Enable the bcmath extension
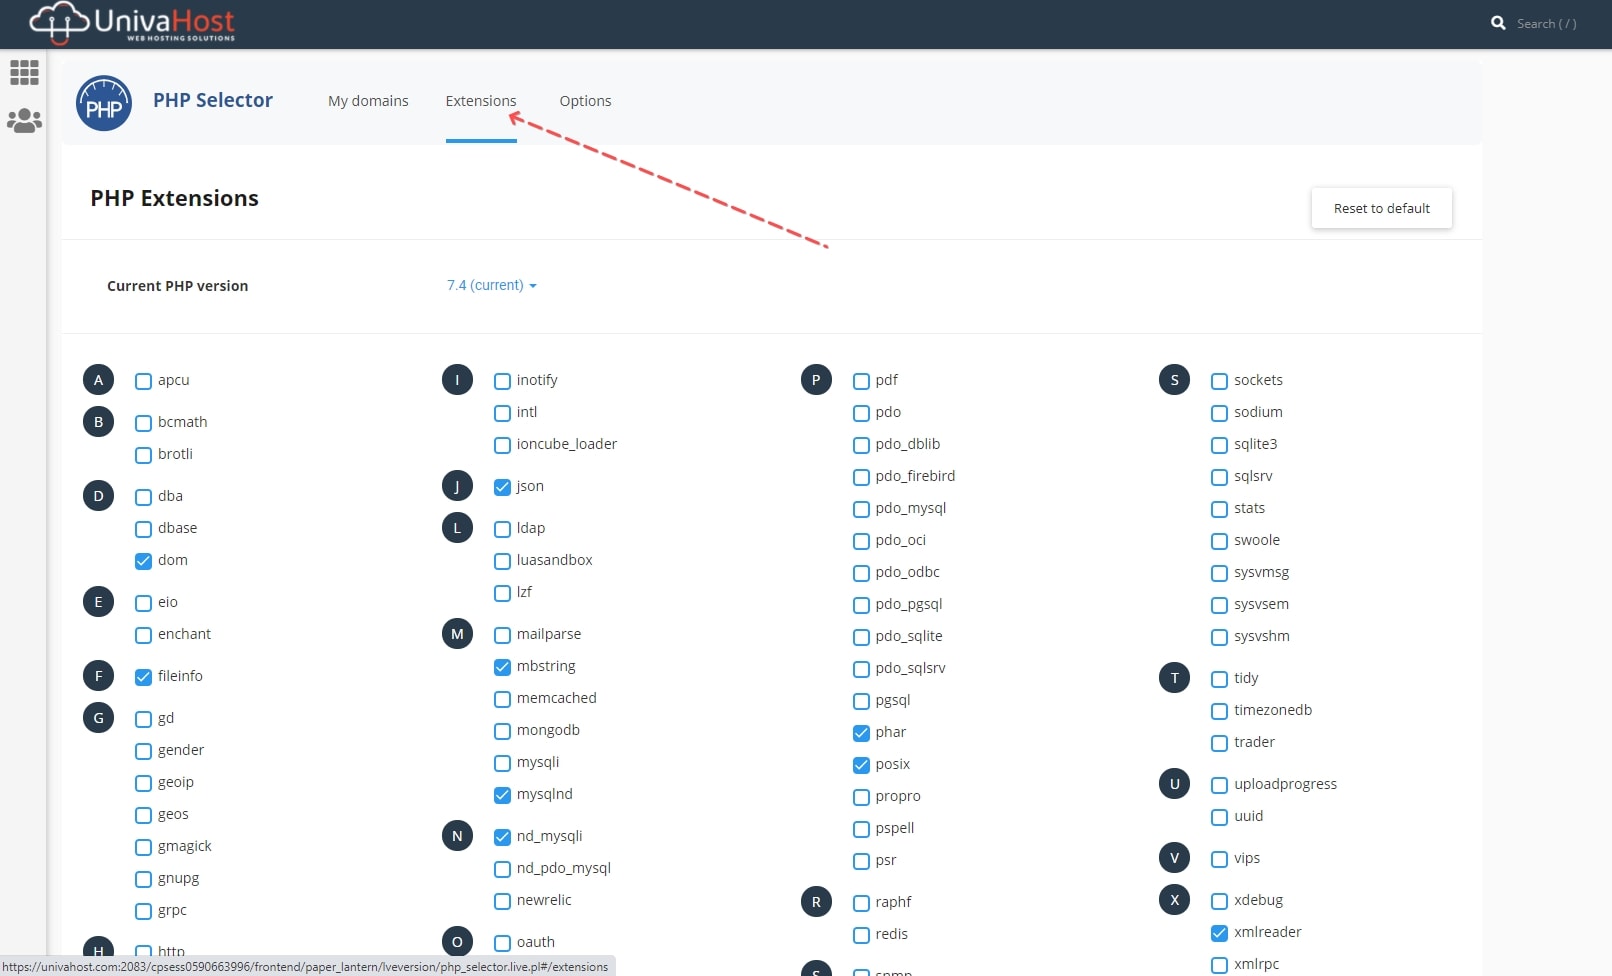Screen dimensions: 1612x976 [143, 423]
